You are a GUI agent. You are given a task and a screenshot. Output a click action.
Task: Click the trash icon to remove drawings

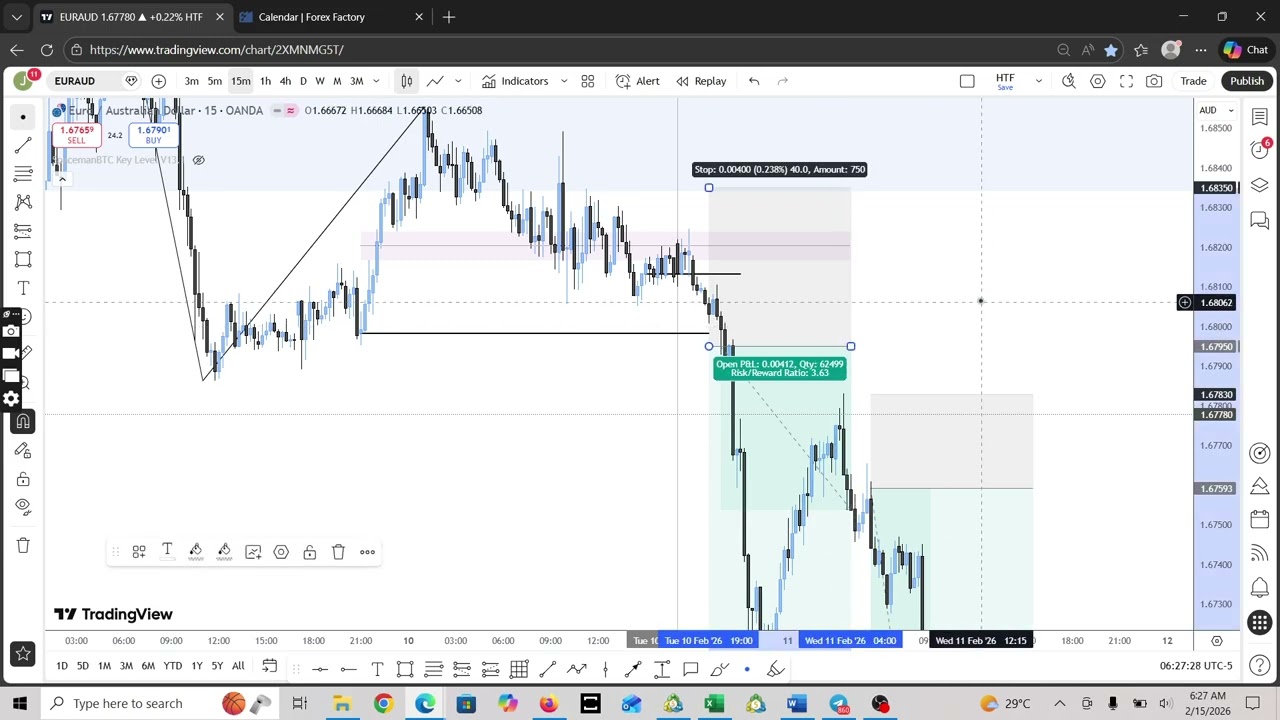22,545
